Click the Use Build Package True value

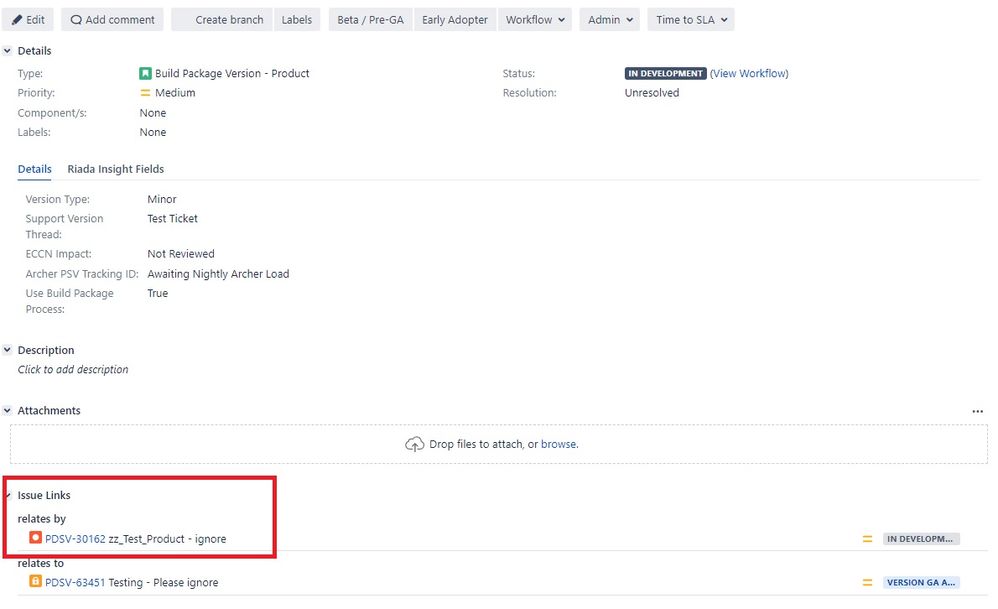click(x=158, y=293)
